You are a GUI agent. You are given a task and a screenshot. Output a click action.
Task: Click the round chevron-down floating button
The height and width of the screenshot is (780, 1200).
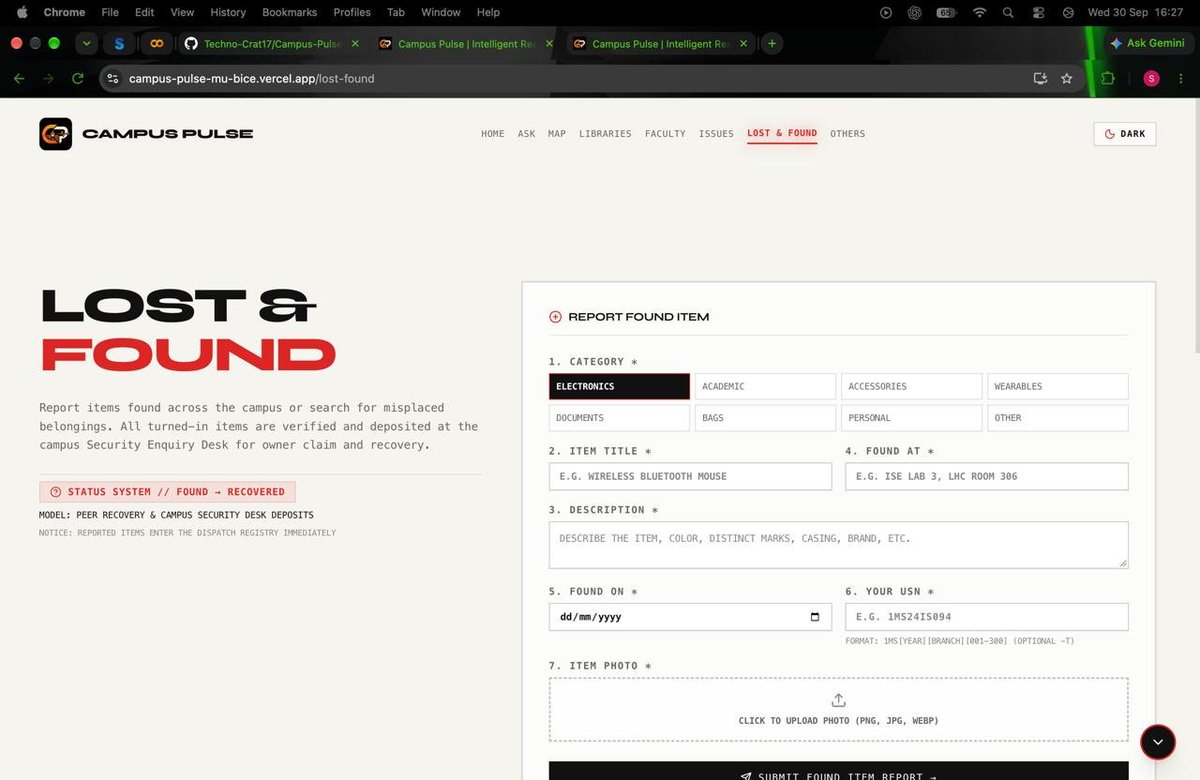1157,741
